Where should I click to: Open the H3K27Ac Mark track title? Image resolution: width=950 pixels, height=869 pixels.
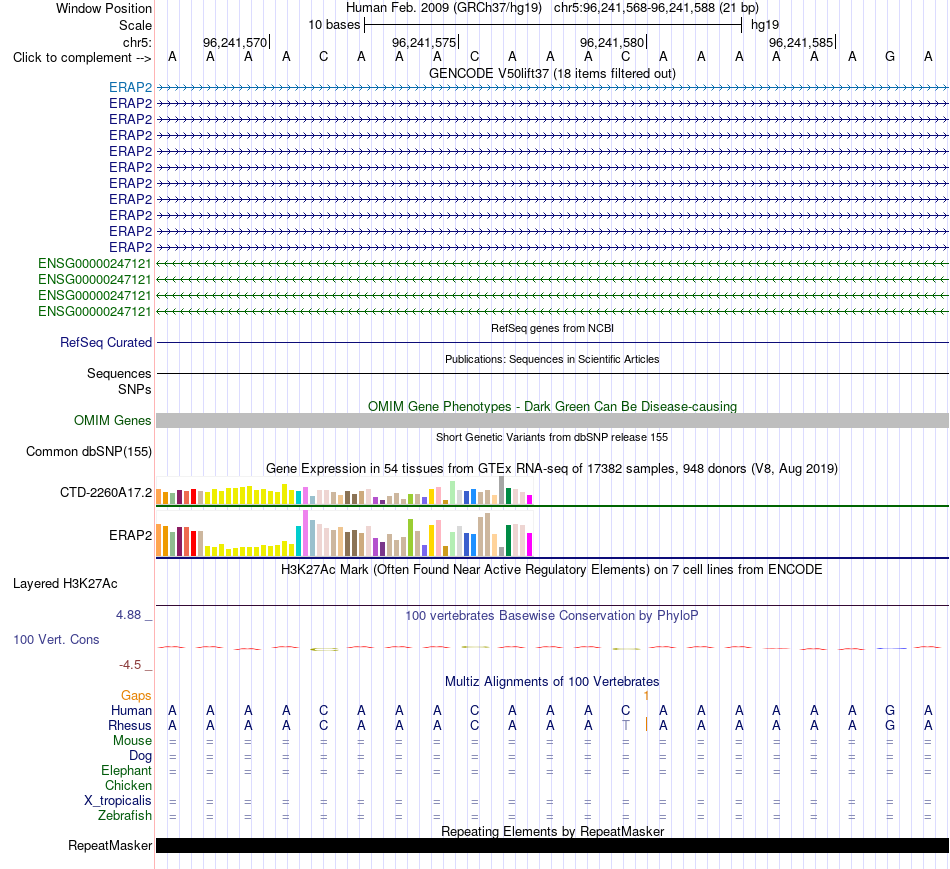click(x=552, y=570)
